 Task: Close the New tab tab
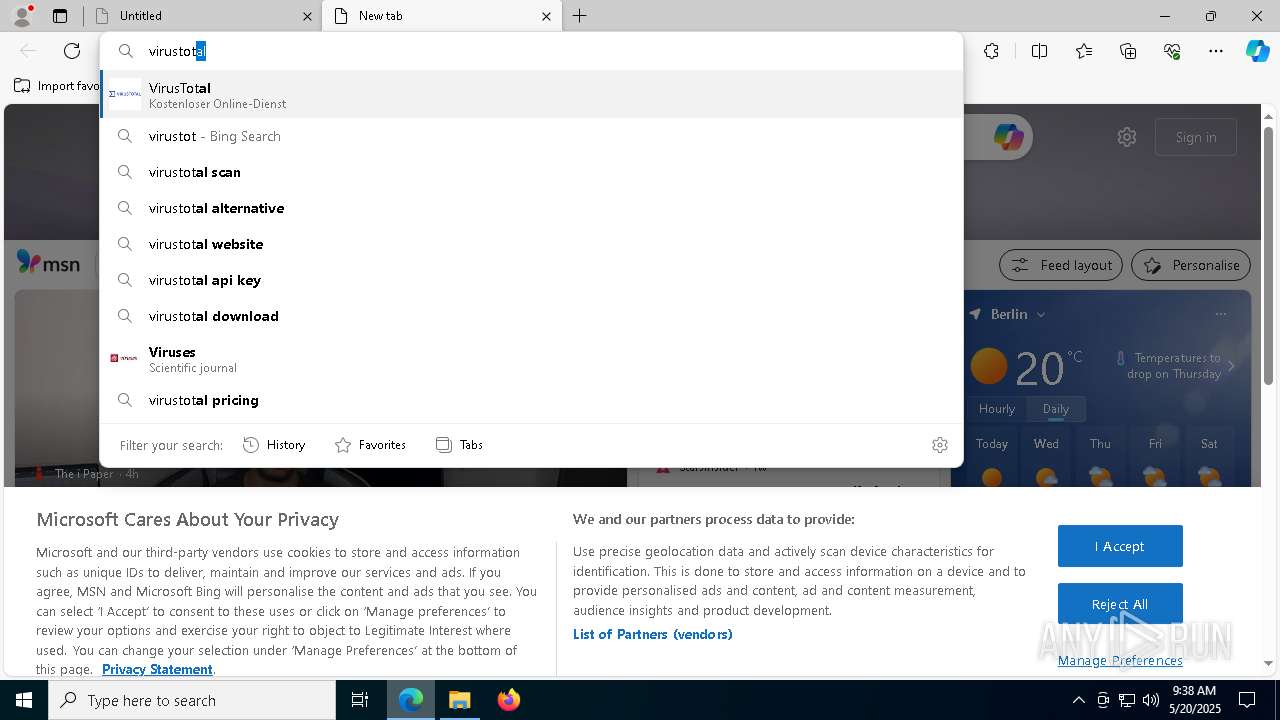pyautogui.click(x=546, y=16)
